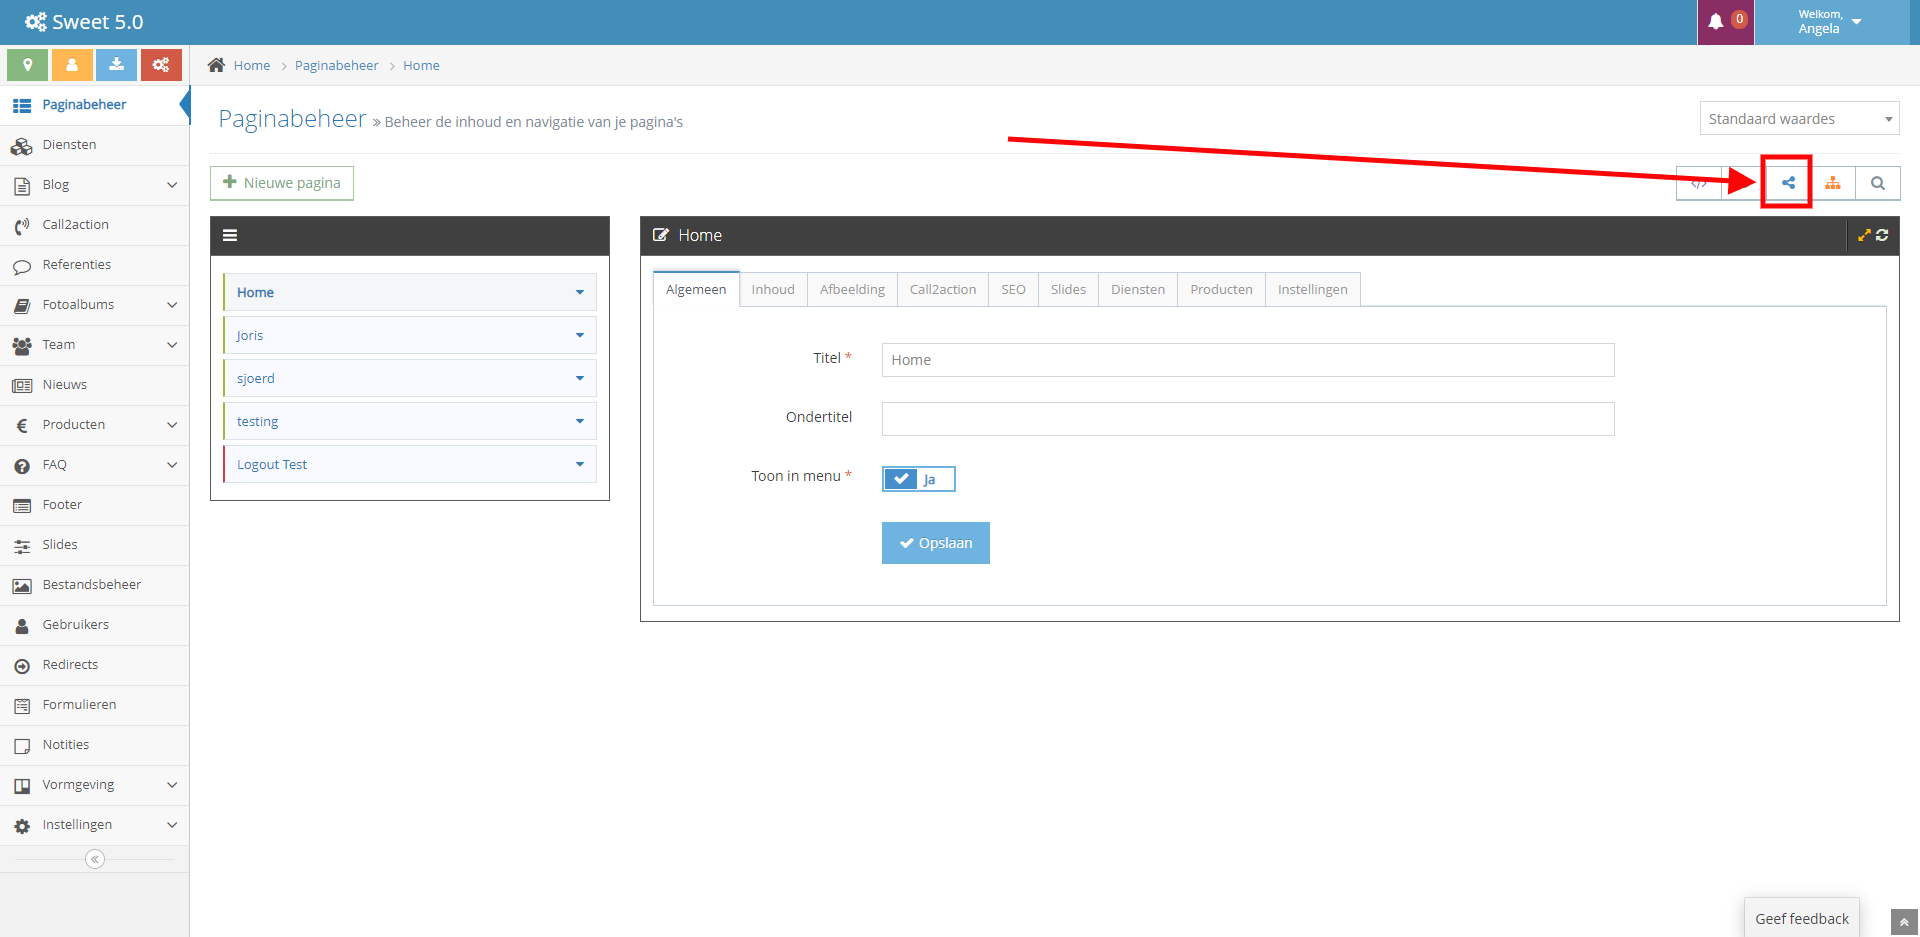Toggle the Toon in menu Ja switch
This screenshot has height=937, width=1920.
click(x=918, y=479)
